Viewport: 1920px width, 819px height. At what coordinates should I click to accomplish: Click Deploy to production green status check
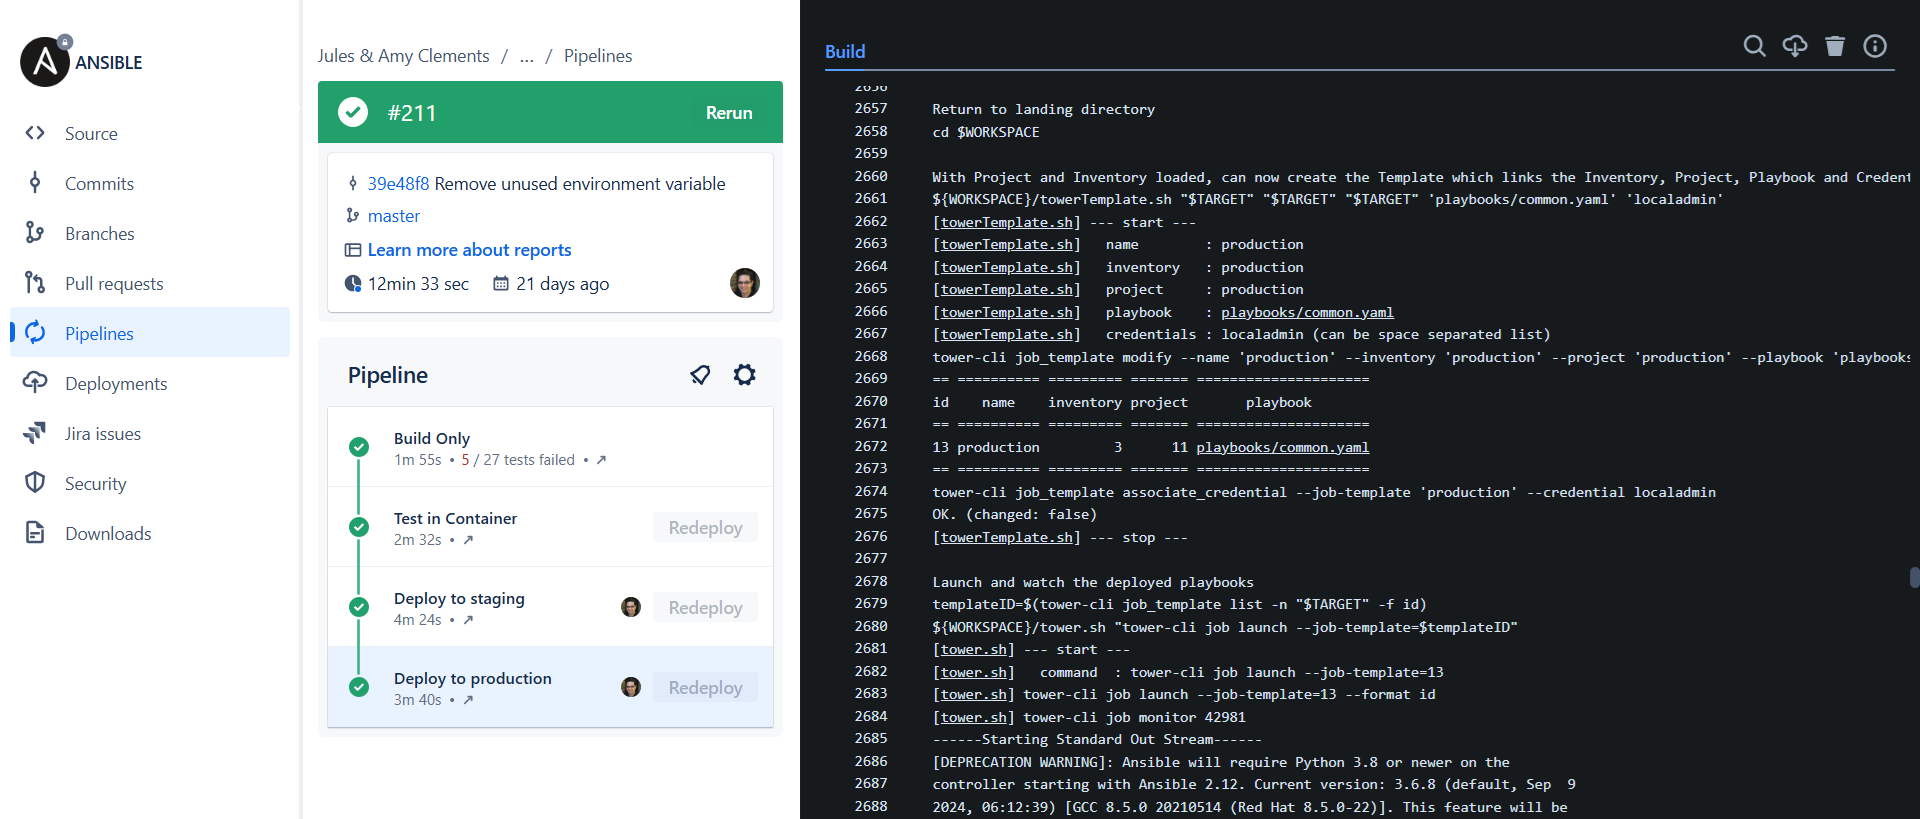[x=359, y=687]
